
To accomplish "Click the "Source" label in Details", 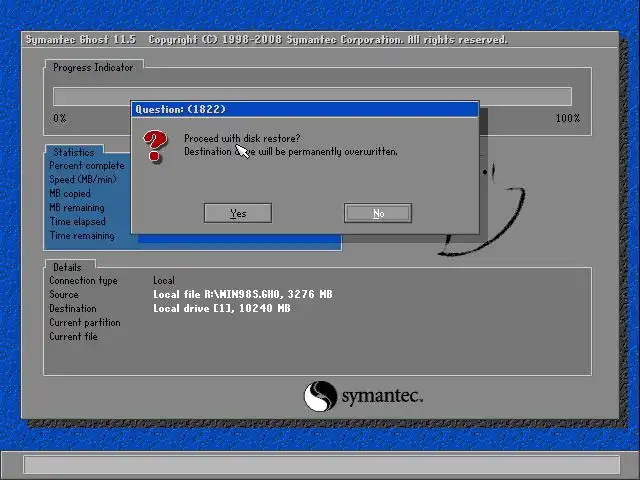I will (64, 294).
